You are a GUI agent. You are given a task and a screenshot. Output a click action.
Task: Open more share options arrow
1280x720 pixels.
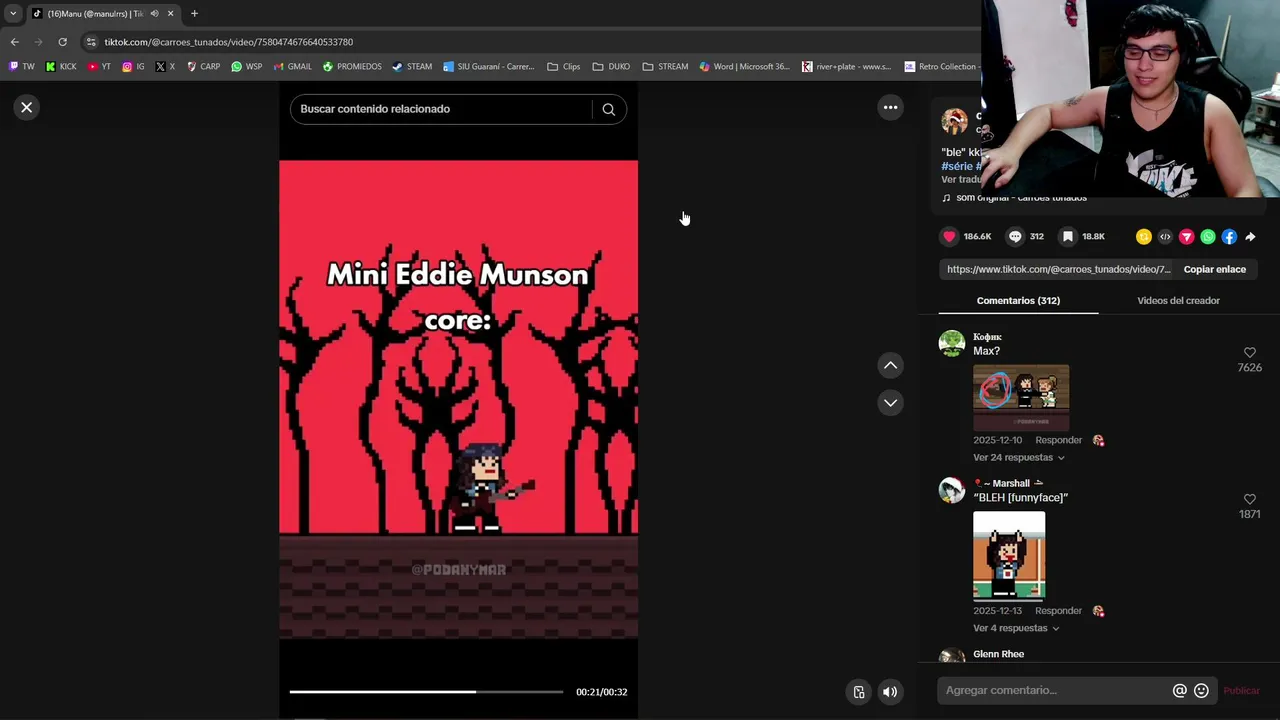click(1250, 237)
